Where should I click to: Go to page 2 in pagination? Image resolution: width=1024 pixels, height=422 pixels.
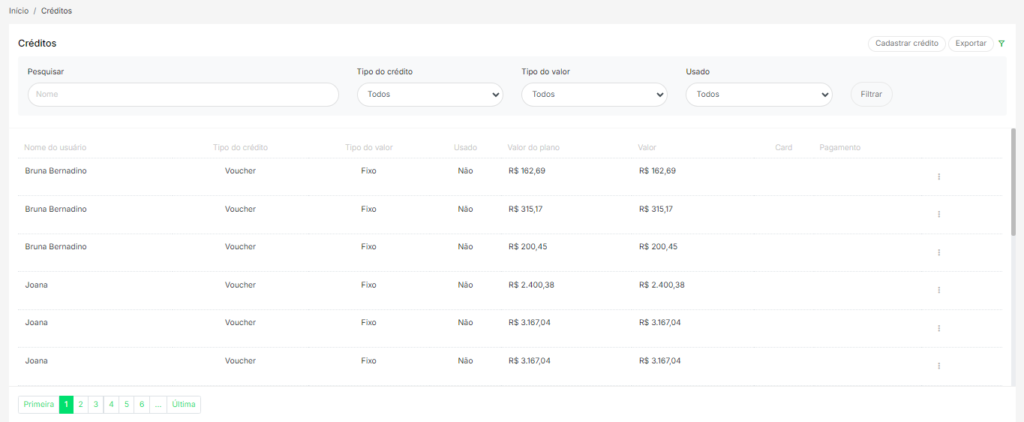pos(81,404)
